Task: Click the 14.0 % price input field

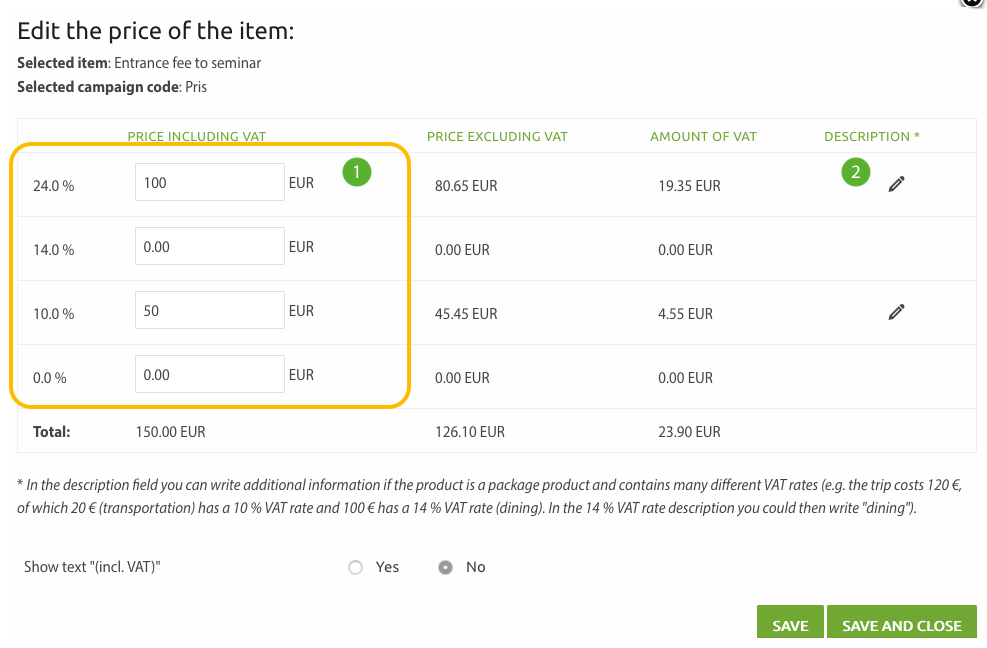Action: pos(209,246)
